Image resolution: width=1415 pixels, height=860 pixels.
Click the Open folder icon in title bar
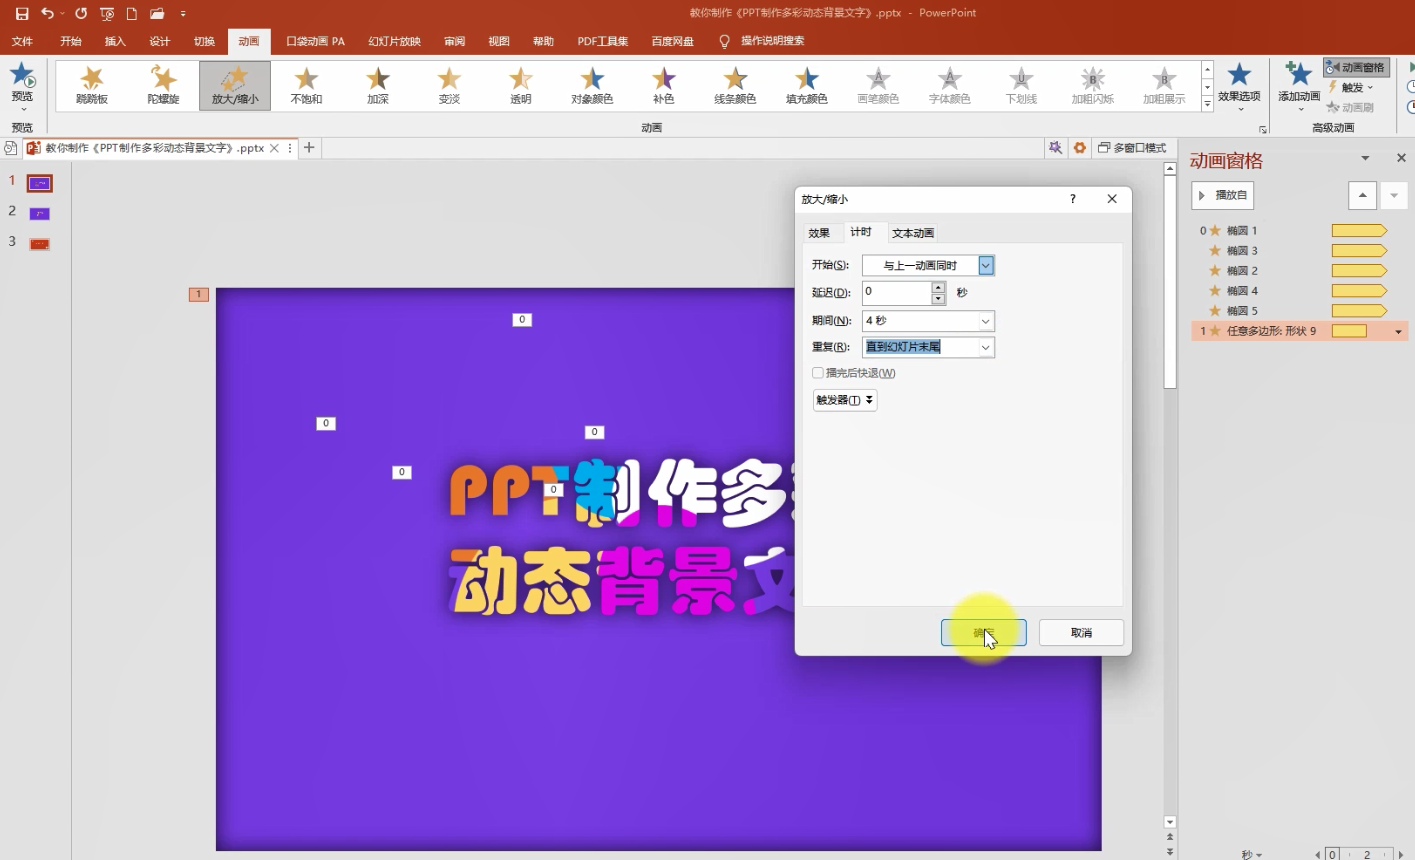pyautogui.click(x=157, y=14)
